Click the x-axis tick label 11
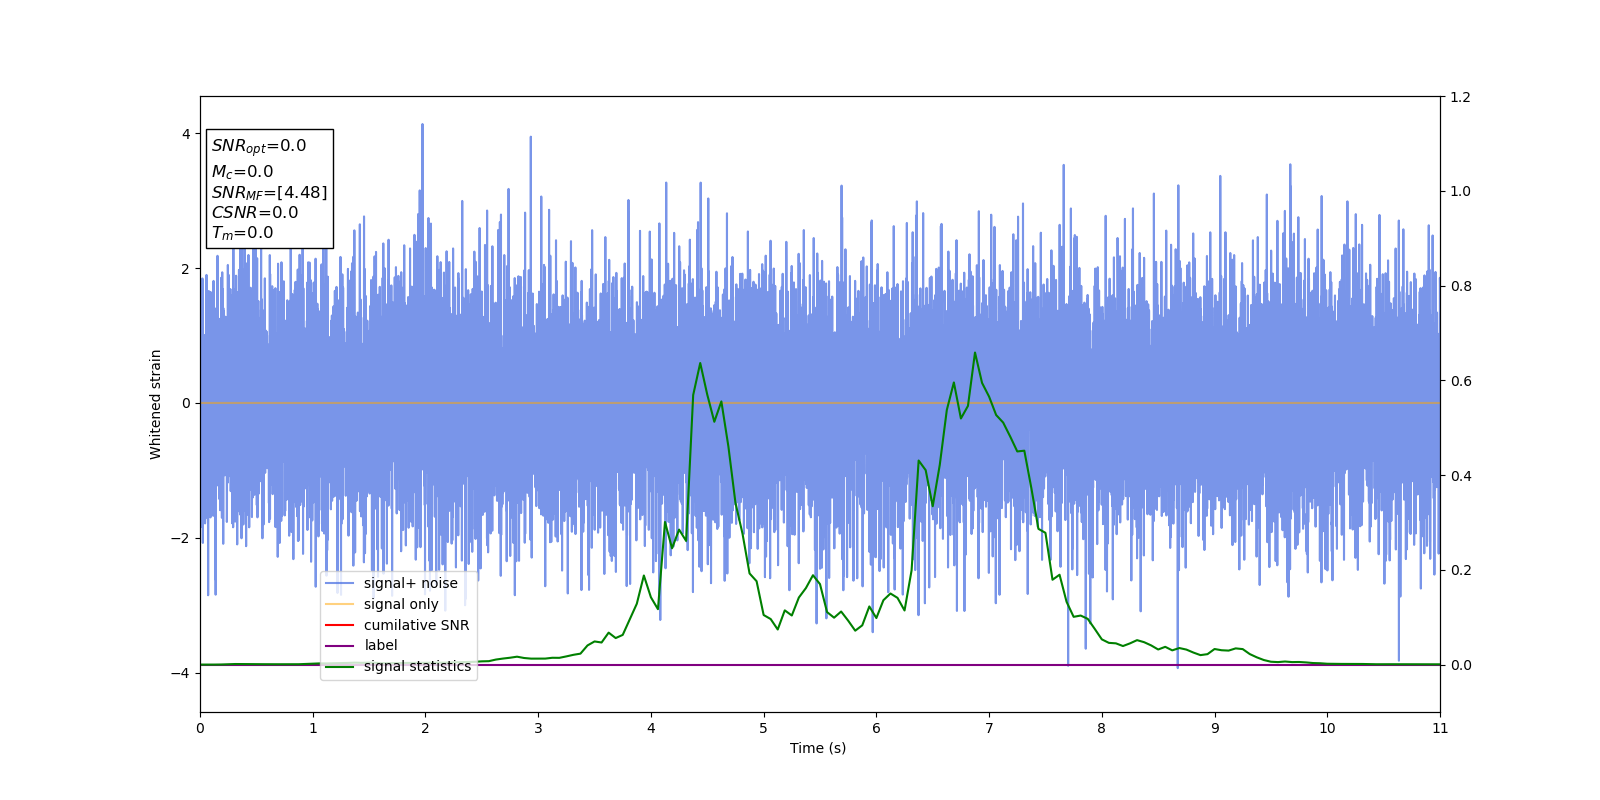 click(1440, 728)
